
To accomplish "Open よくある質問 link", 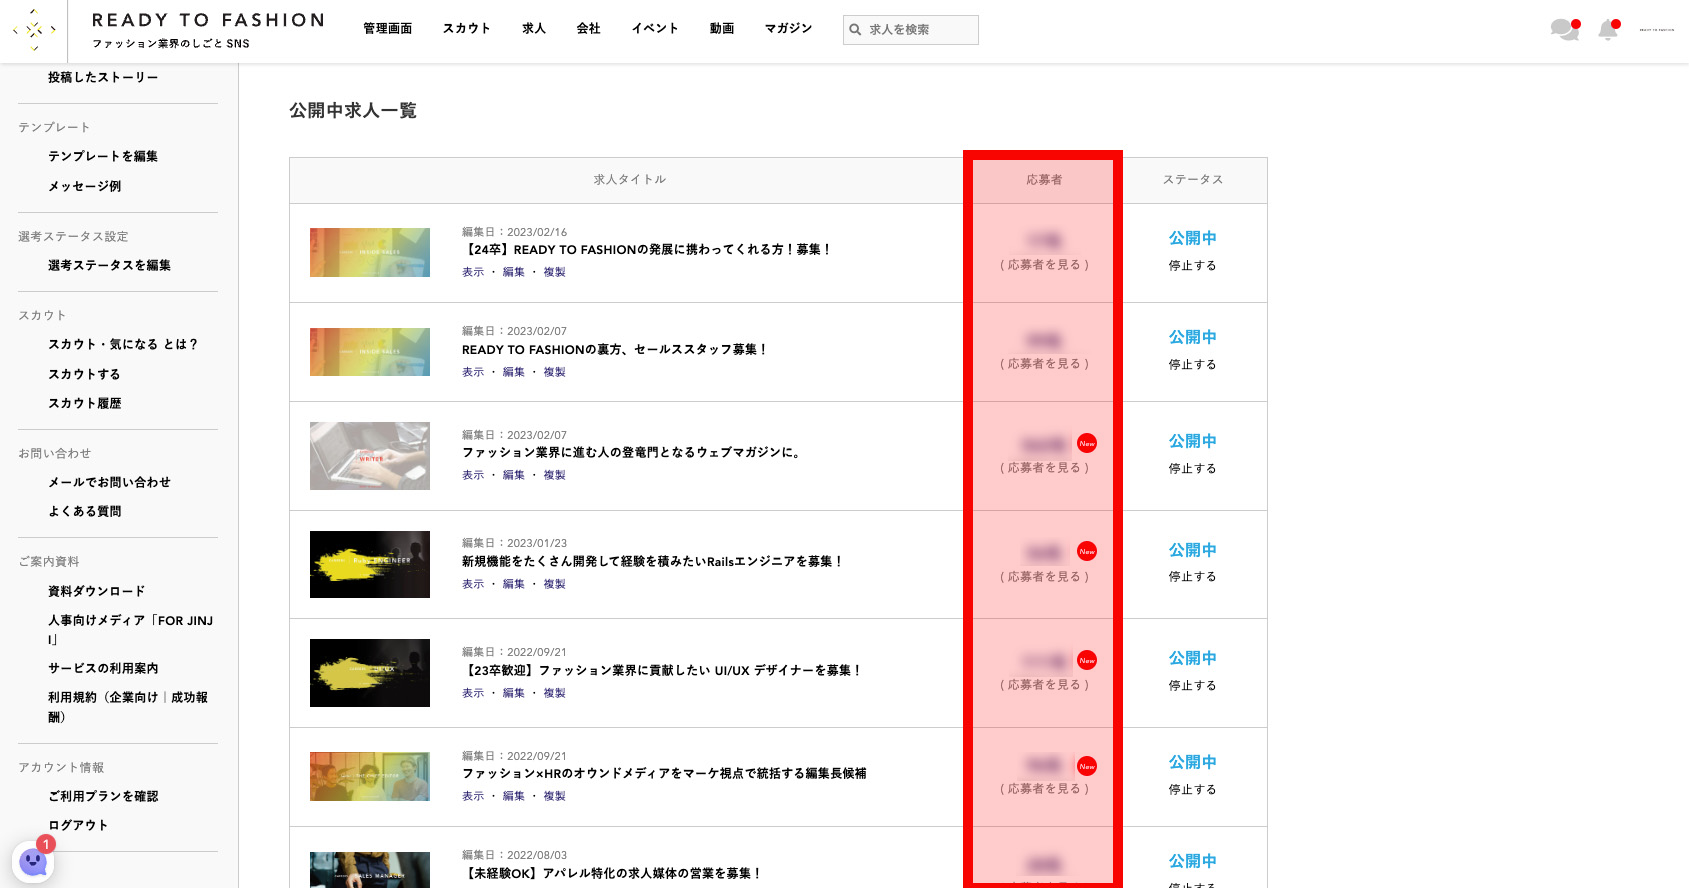I will (85, 511).
